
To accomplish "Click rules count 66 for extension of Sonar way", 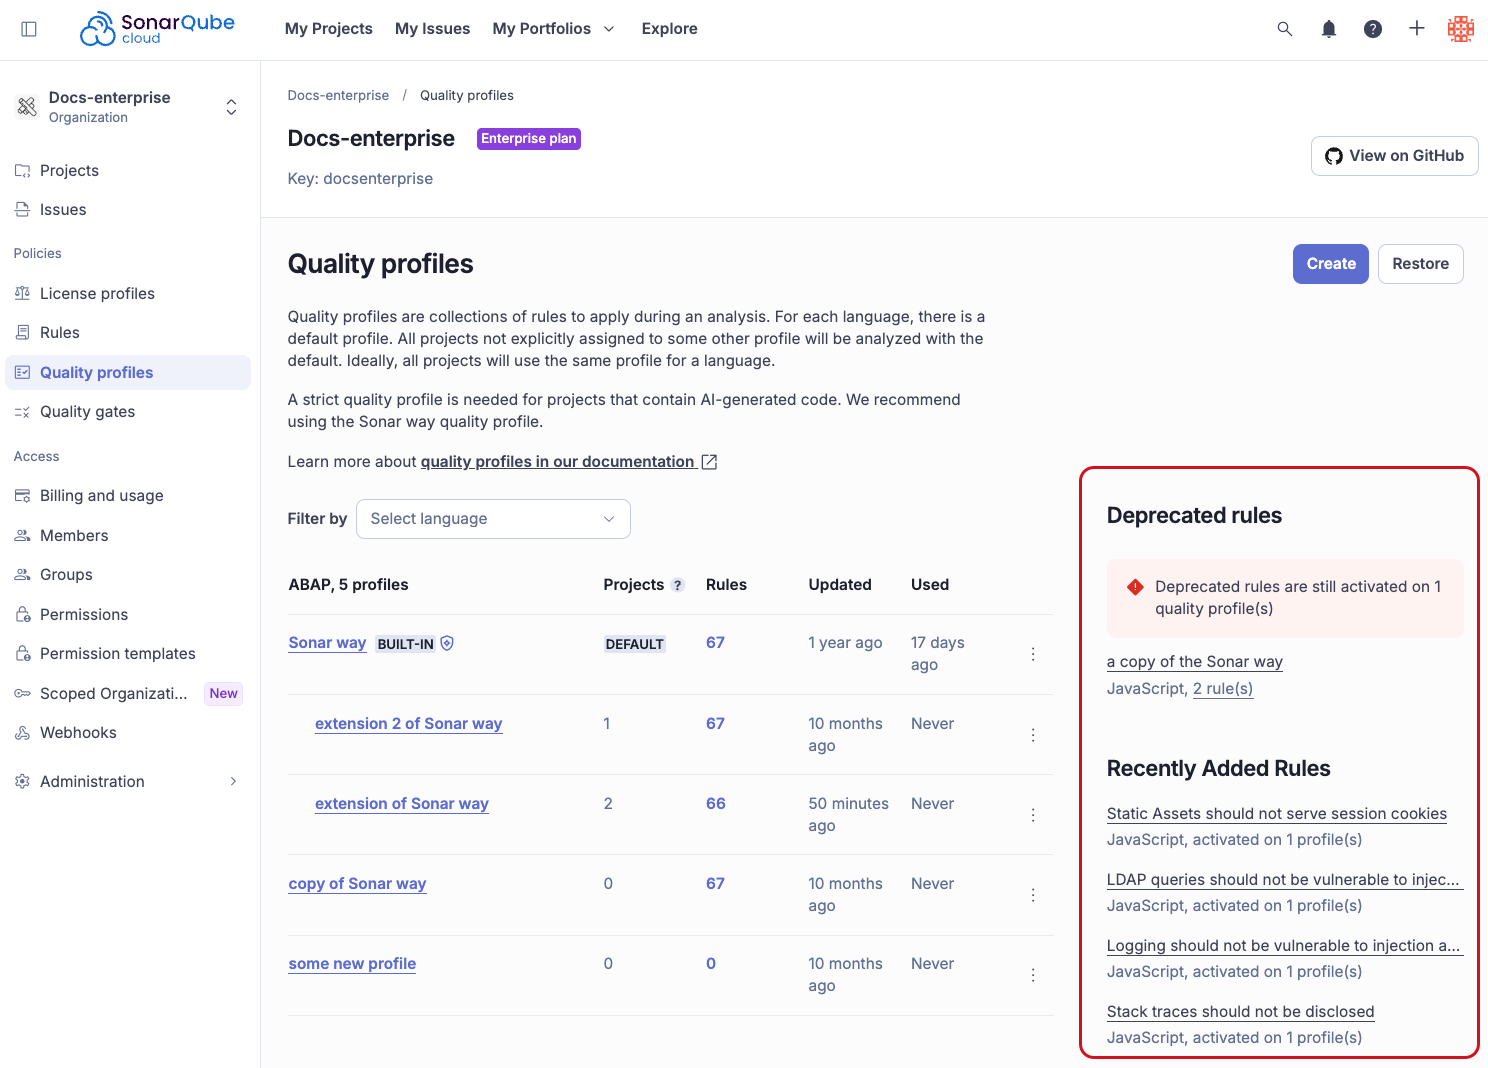I will point(716,804).
